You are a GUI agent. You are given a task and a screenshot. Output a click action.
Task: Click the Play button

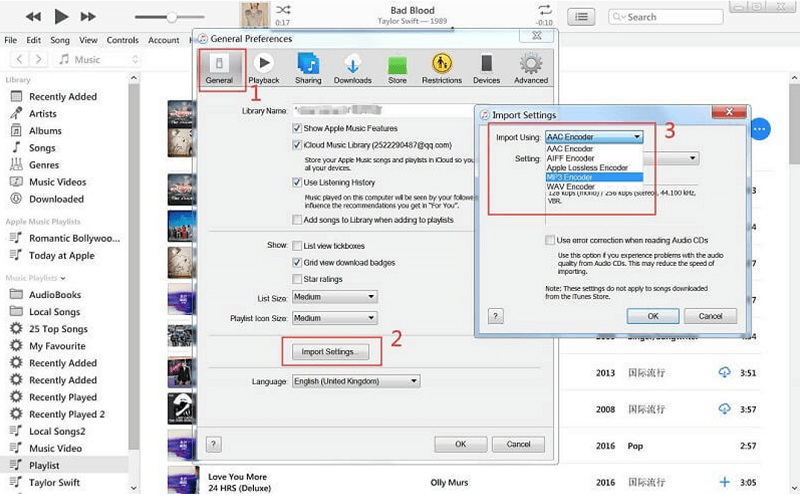point(61,17)
